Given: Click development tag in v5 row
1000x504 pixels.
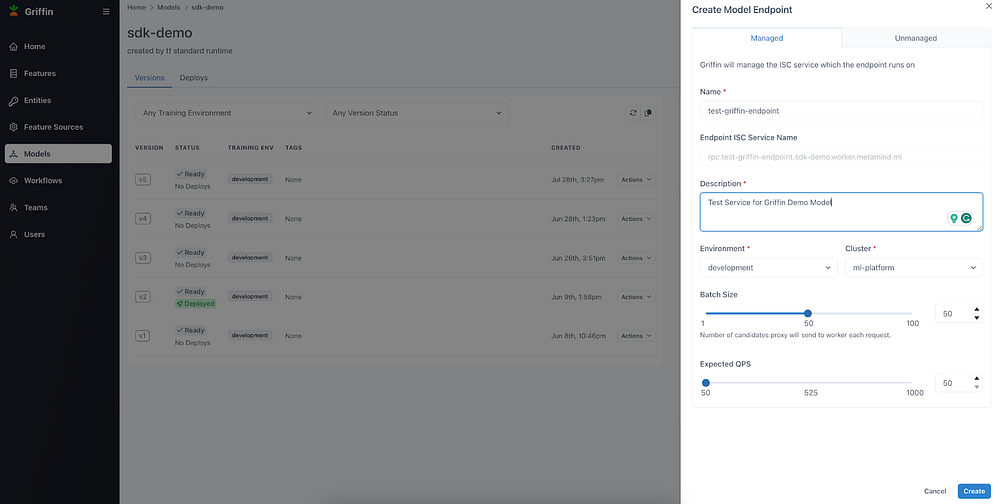Looking at the screenshot, I should pyautogui.click(x=250, y=179).
